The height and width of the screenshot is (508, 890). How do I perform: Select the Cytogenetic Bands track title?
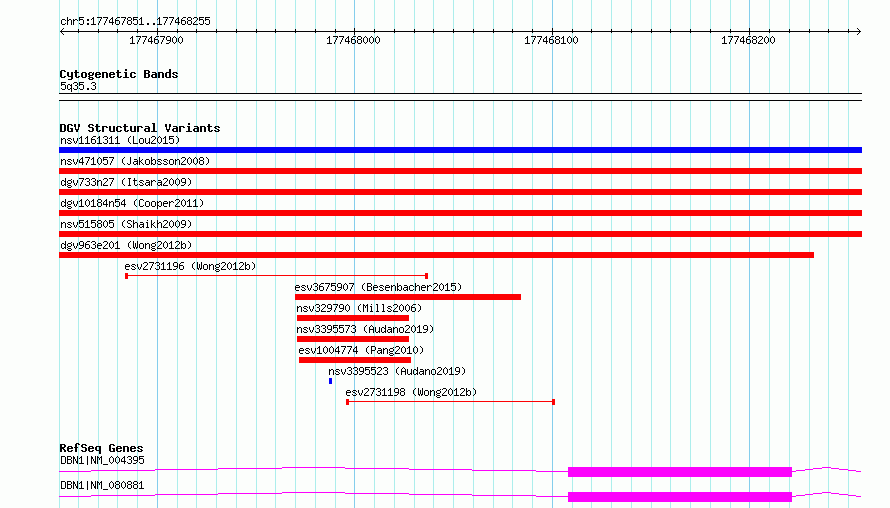pos(119,74)
